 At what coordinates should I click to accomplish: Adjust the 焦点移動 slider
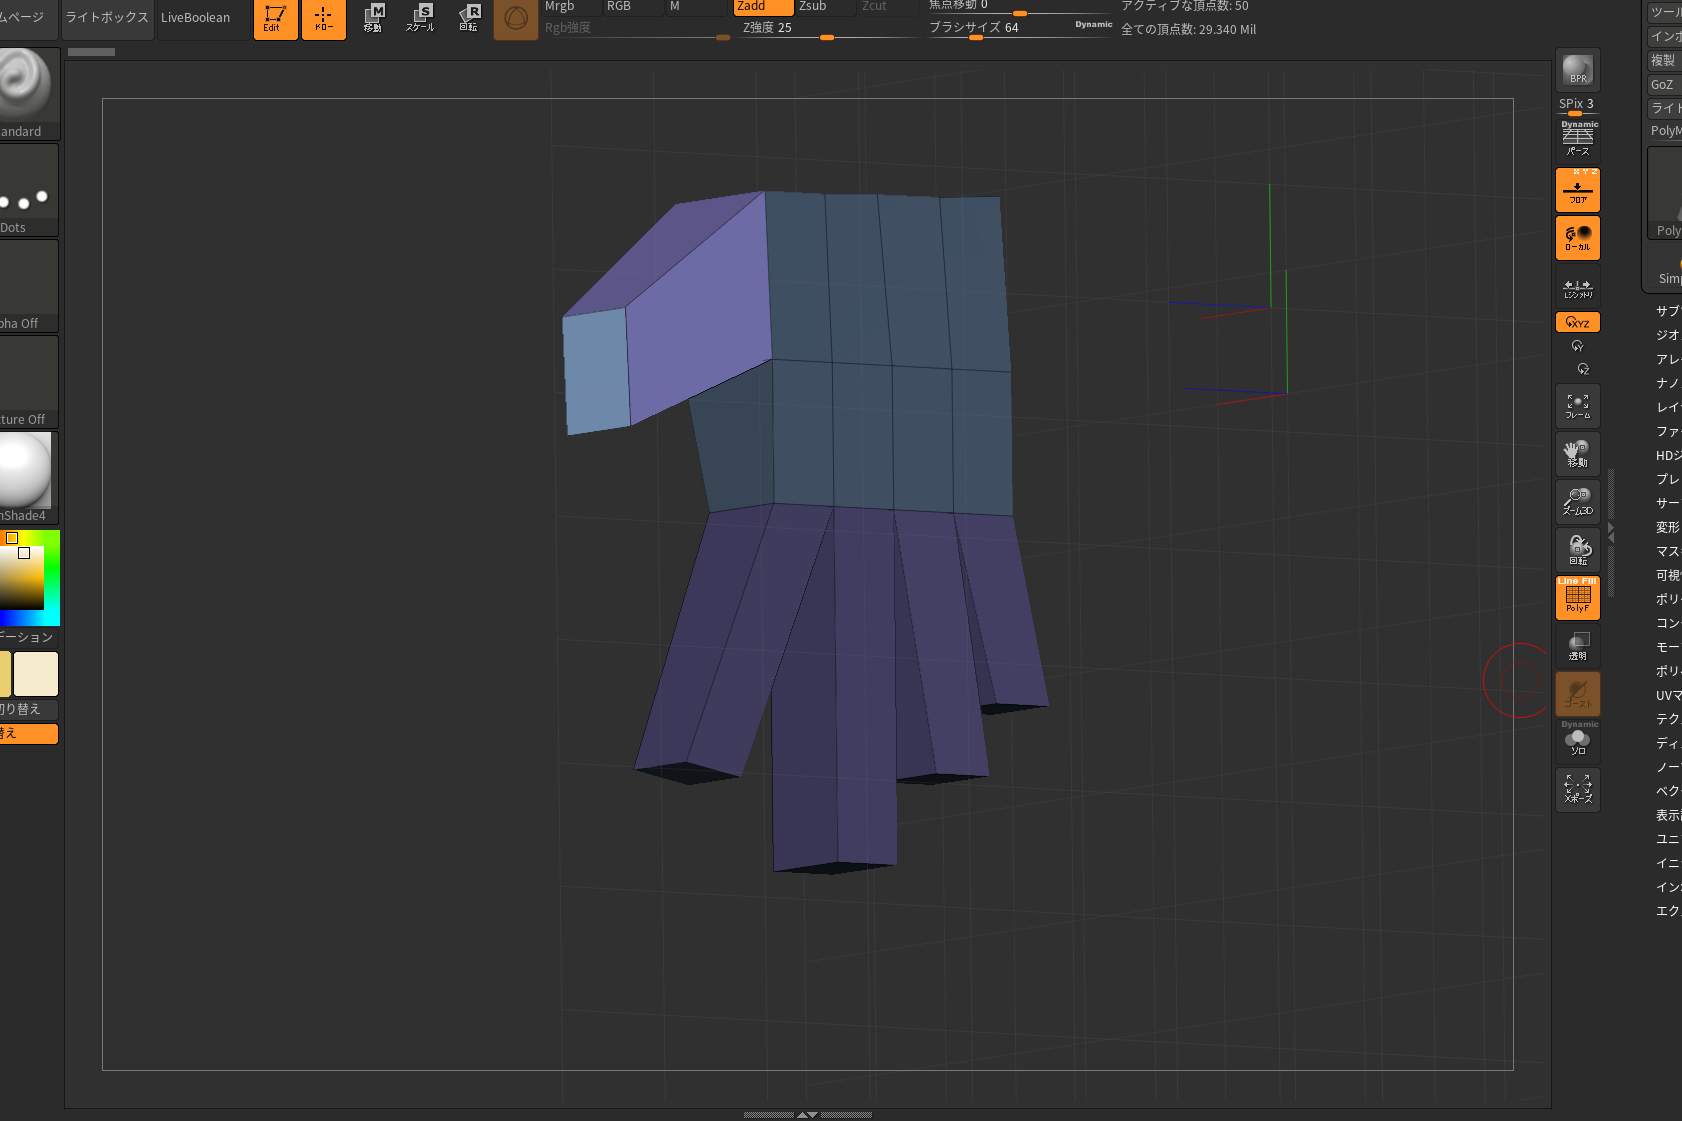coord(1020,7)
